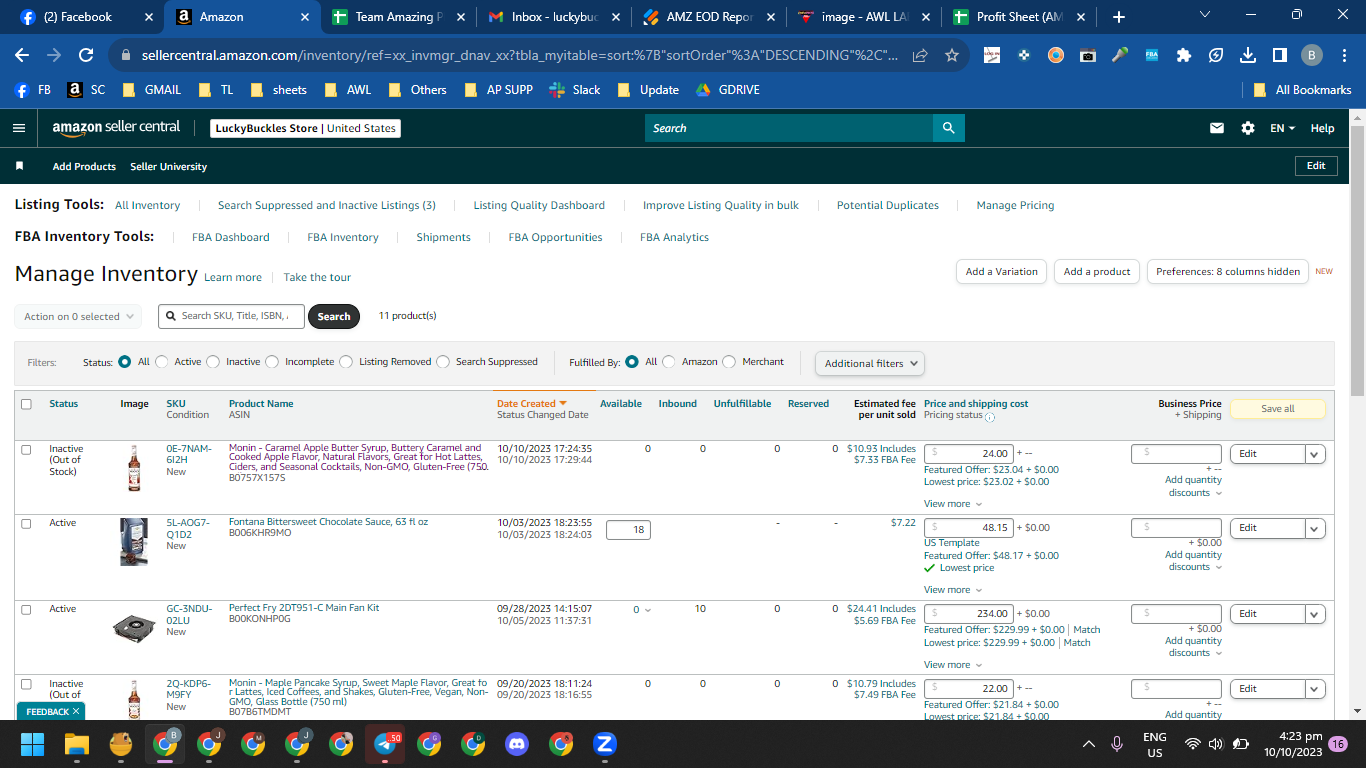Focus the Search SKU, Title, ISBN field

click(x=231, y=316)
